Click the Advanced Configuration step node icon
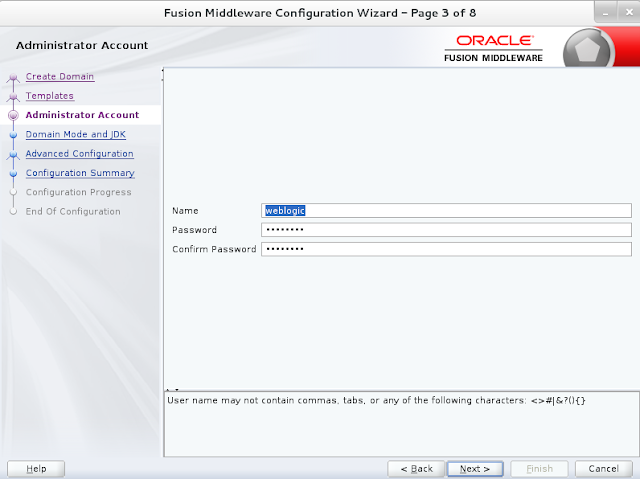Viewport: 640px width, 479px height. pyautogui.click(x=13, y=155)
